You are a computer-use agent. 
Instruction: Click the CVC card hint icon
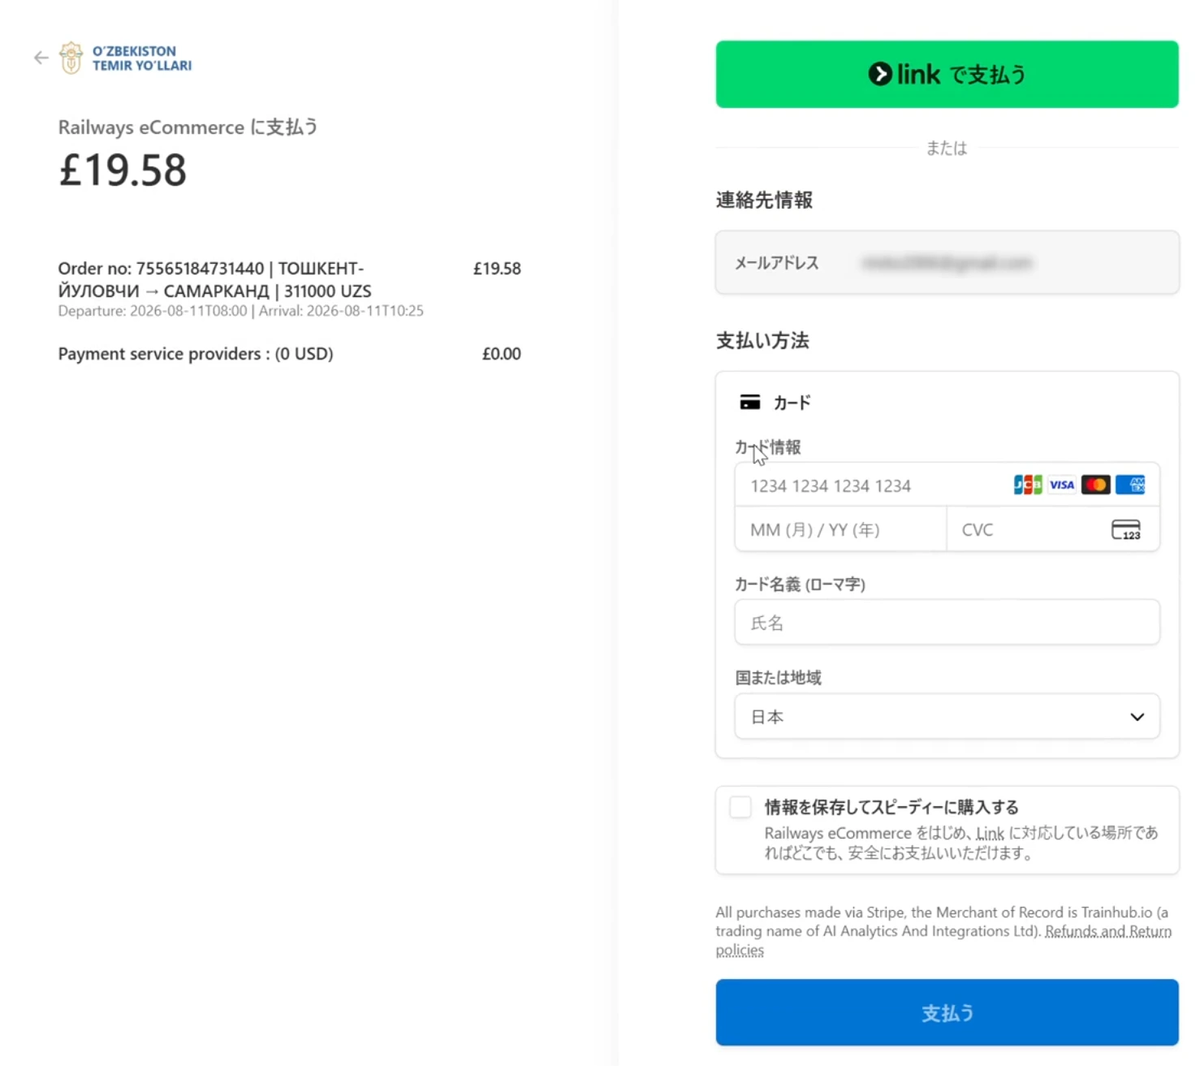(x=1126, y=529)
